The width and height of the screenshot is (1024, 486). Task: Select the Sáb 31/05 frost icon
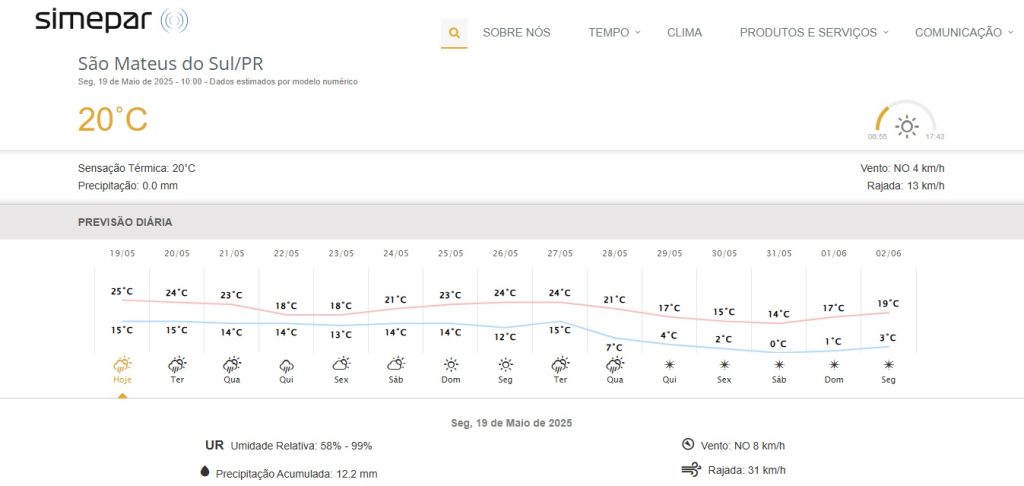click(778, 364)
